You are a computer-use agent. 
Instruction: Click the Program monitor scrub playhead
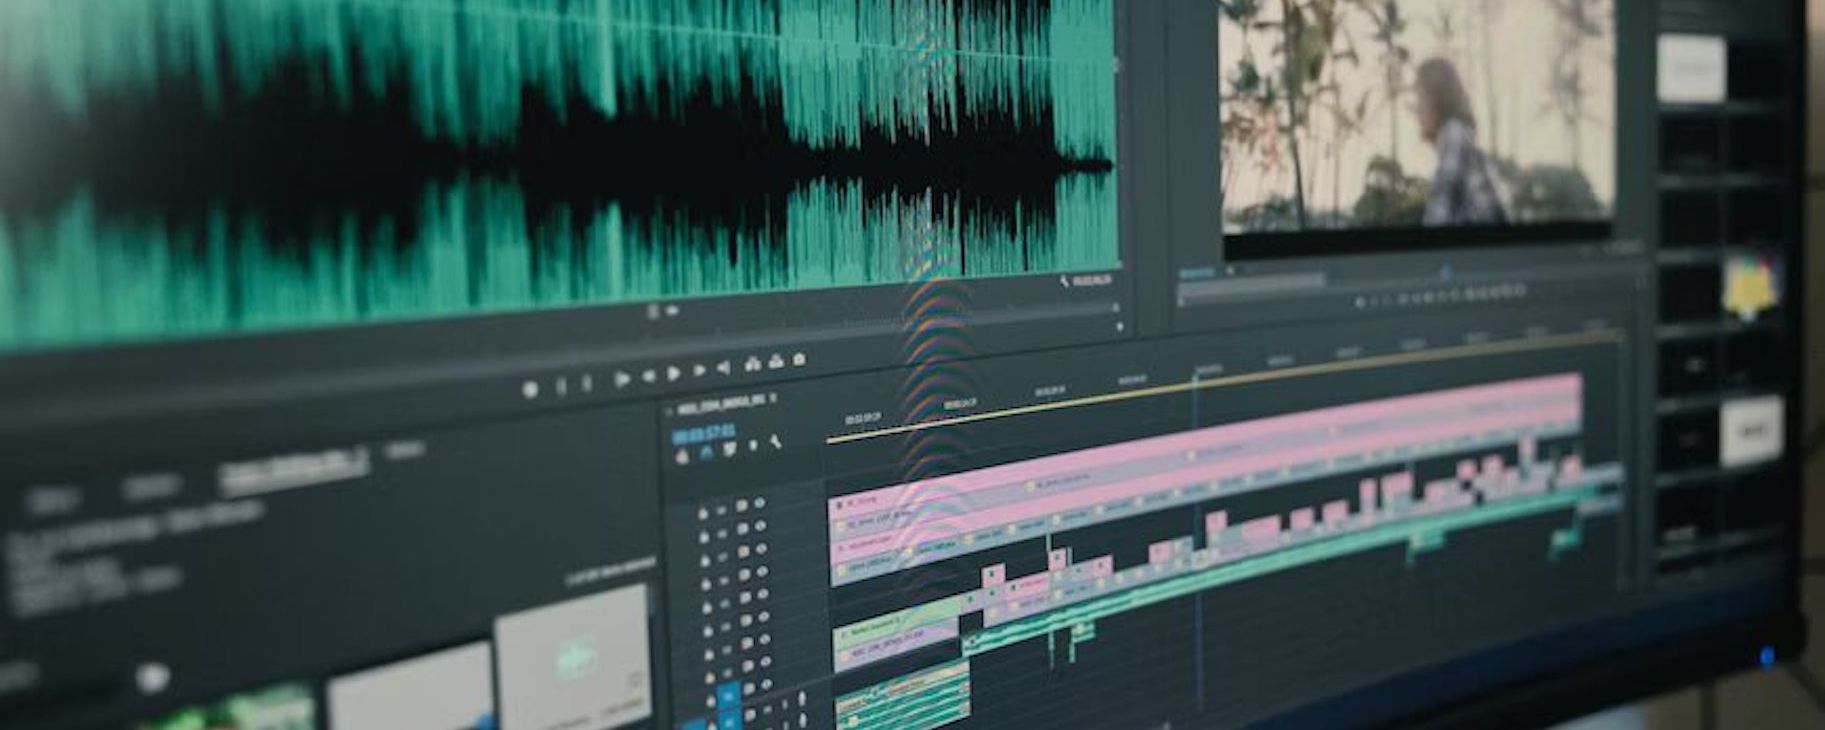[1446, 272]
